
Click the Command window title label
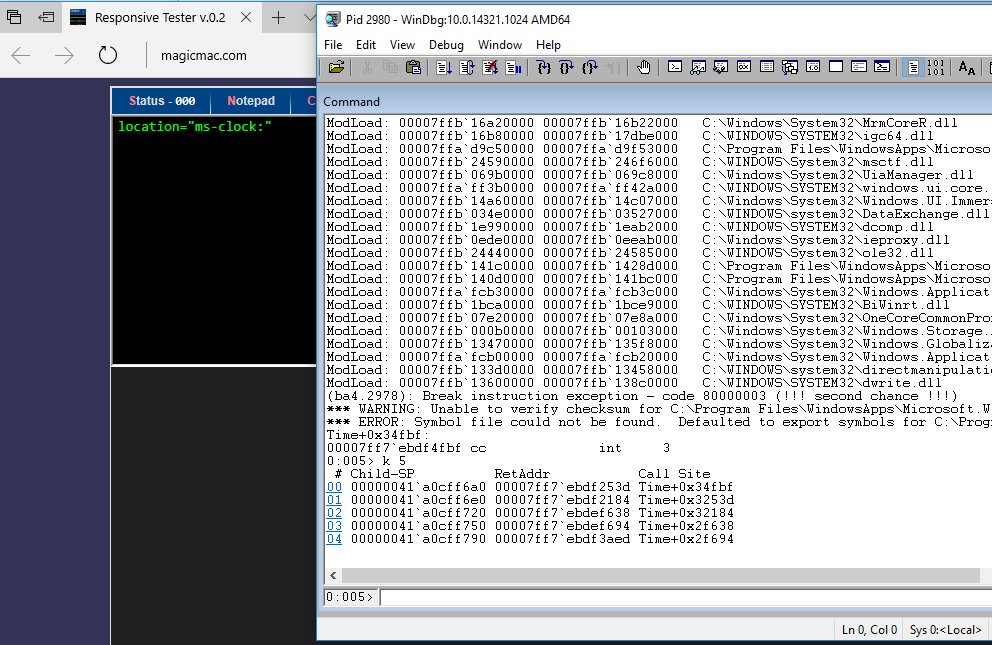click(351, 102)
